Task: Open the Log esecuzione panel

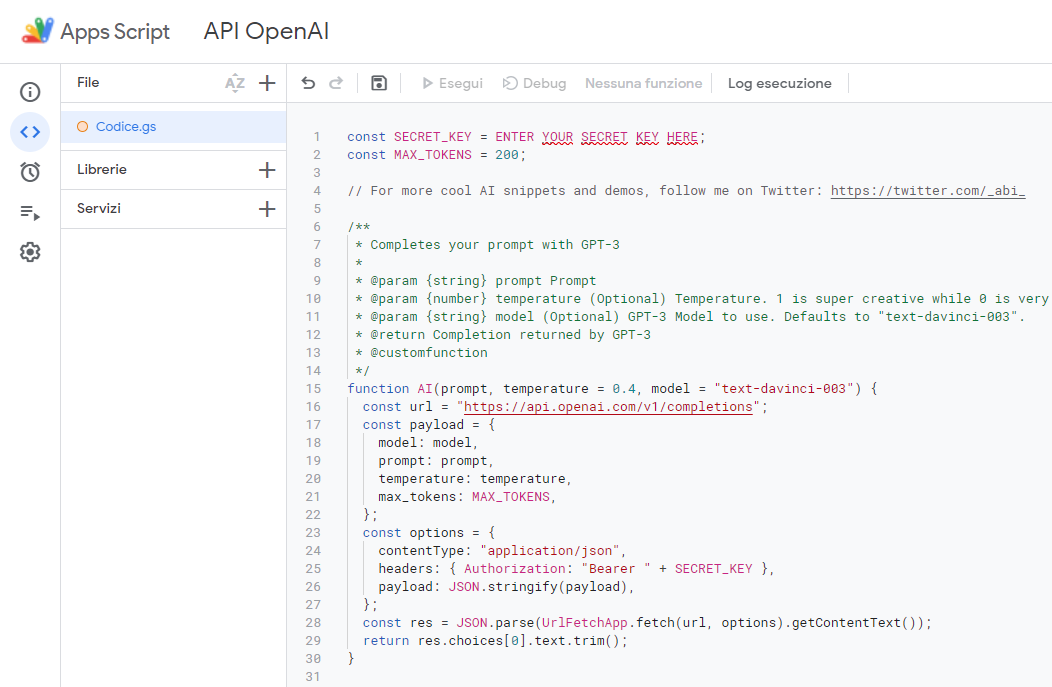Action: (x=779, y=83)
